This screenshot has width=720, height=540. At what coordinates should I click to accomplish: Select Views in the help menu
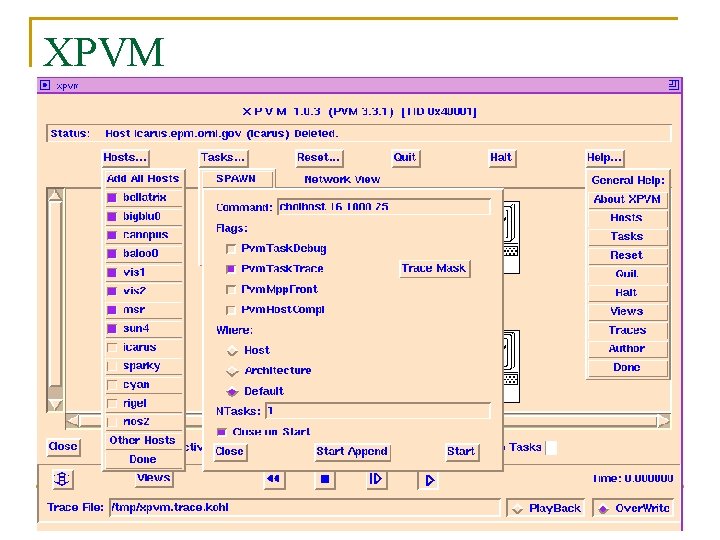[627, 311]
